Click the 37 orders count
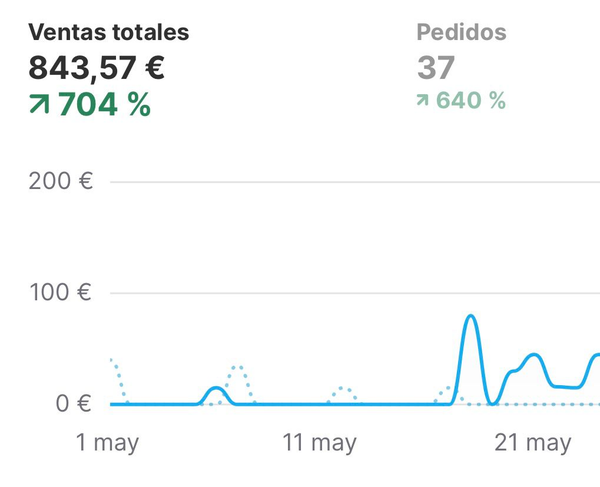This screenshot has height=487, width=600. click(435, 68)
